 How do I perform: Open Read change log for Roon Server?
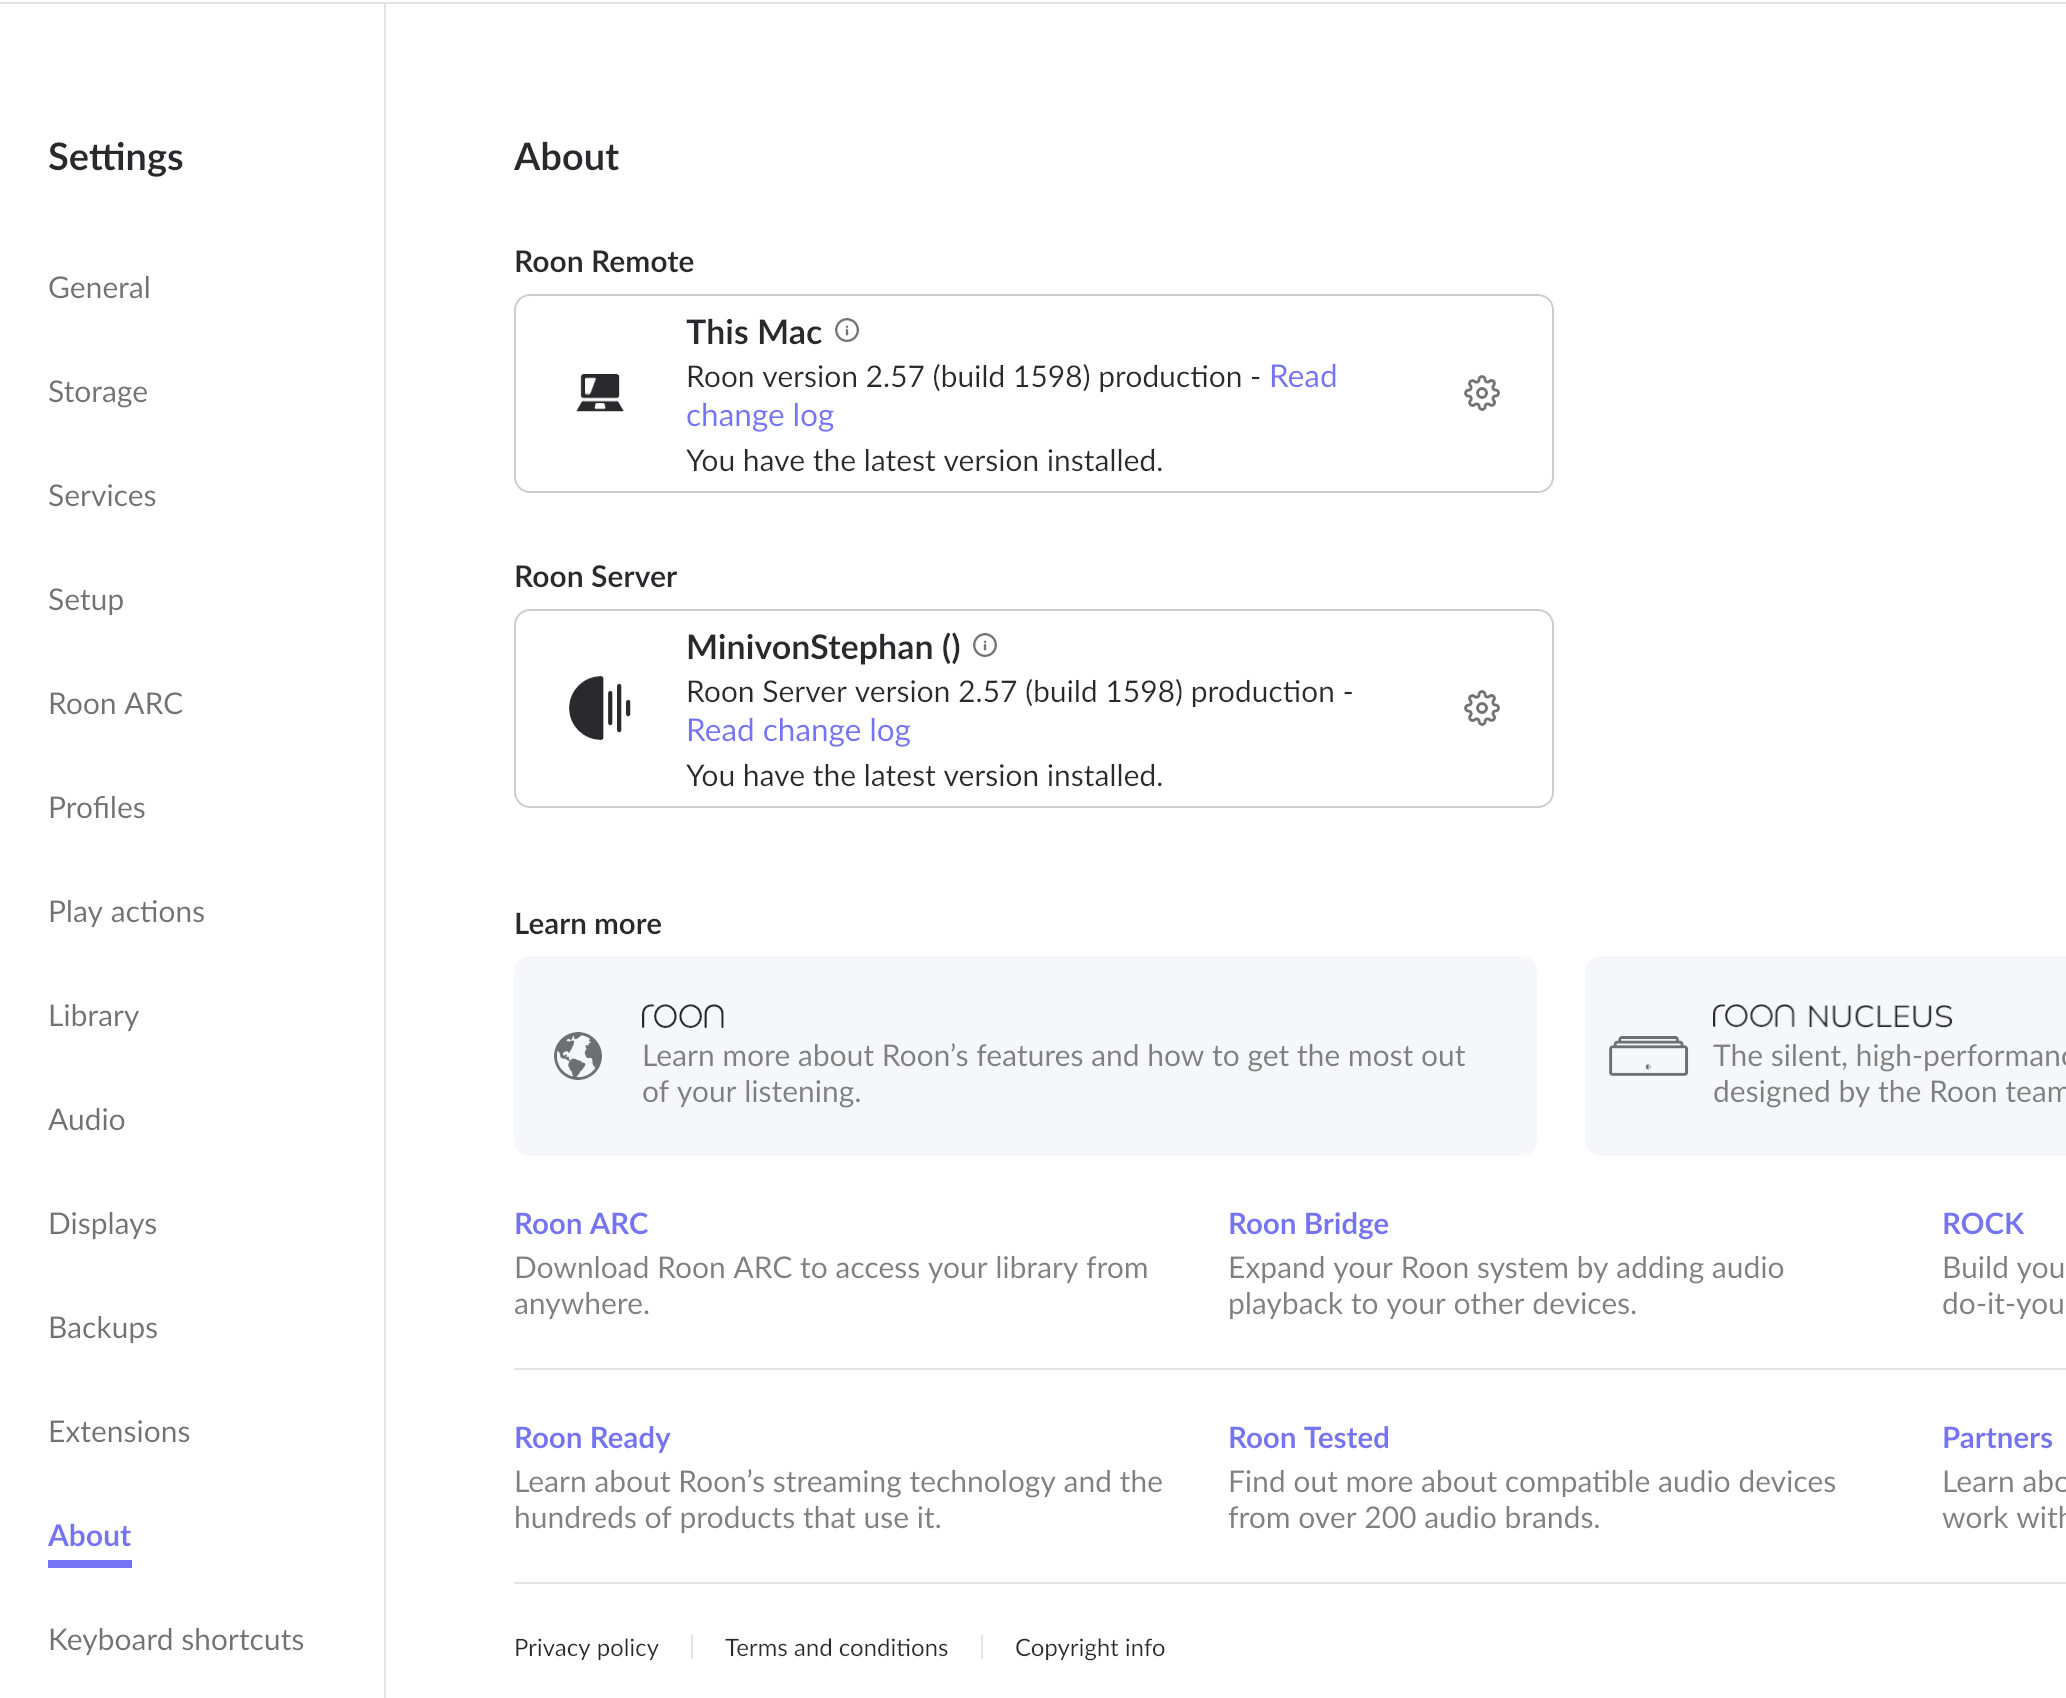pyautogui.click(x=798, y=731)
